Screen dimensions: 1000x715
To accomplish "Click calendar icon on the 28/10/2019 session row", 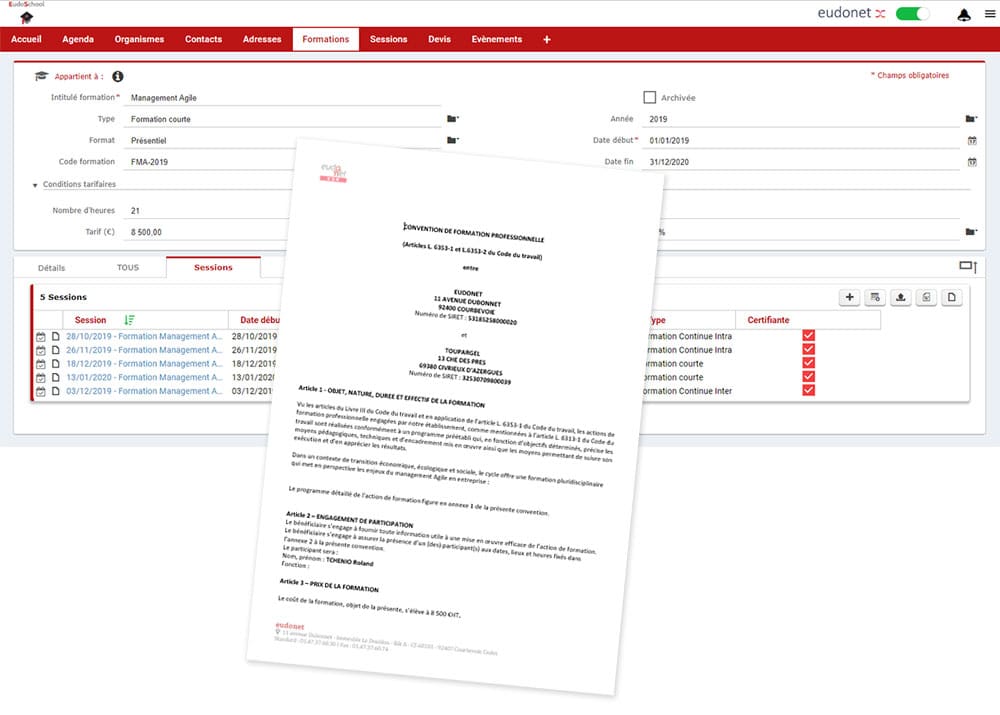I will tap(41, 336).
